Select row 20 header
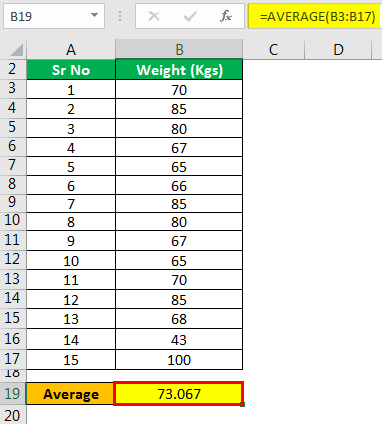This screenshot has height=424, width=382. (13, 415)
